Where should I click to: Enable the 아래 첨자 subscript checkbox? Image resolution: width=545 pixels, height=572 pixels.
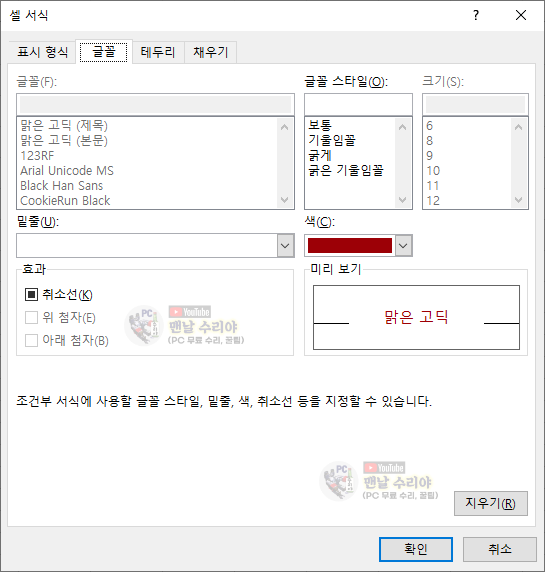31,340
